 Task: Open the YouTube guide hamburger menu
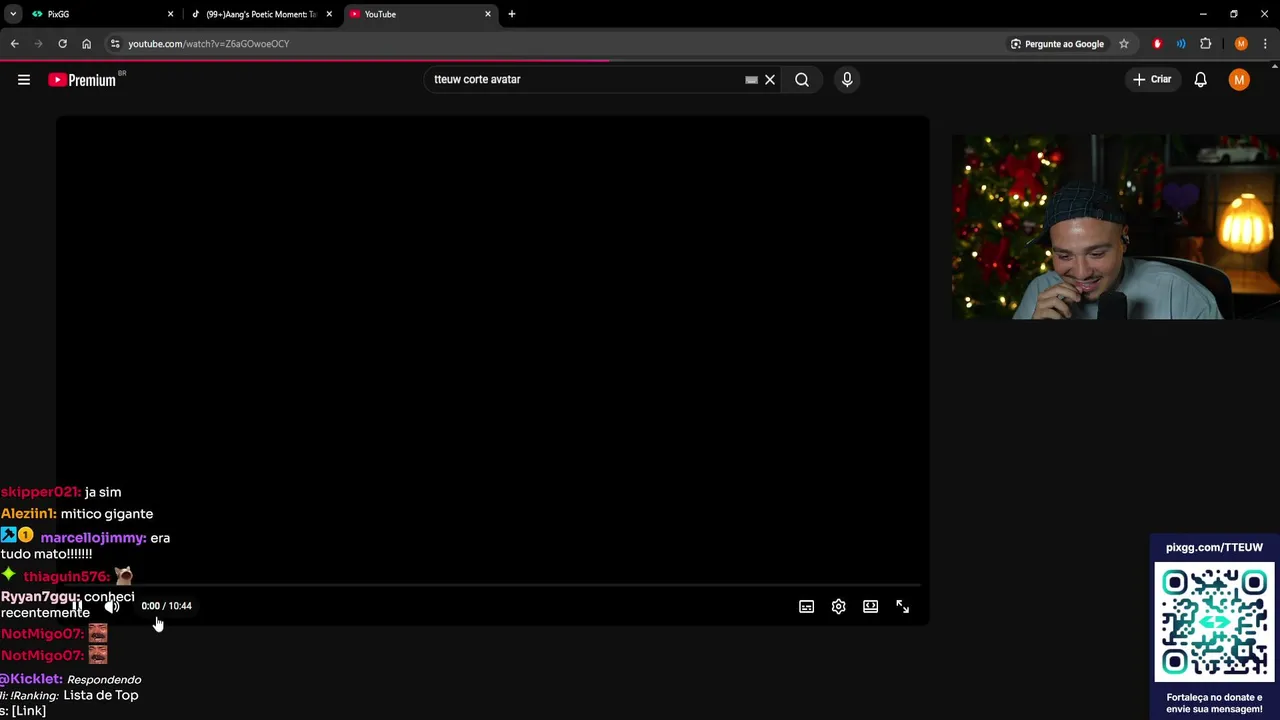[24, 80]
